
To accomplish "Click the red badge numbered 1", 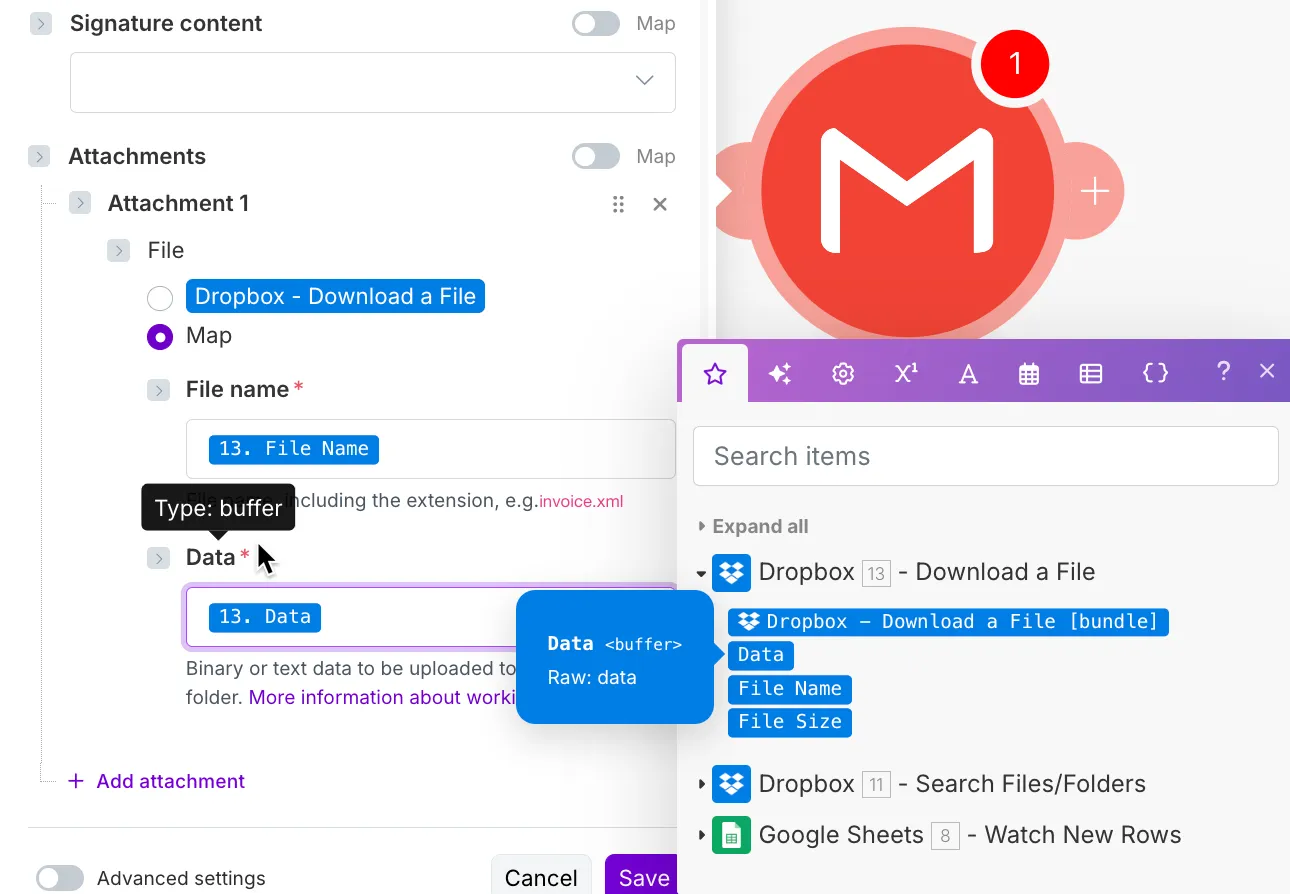I will [1015, 64].
